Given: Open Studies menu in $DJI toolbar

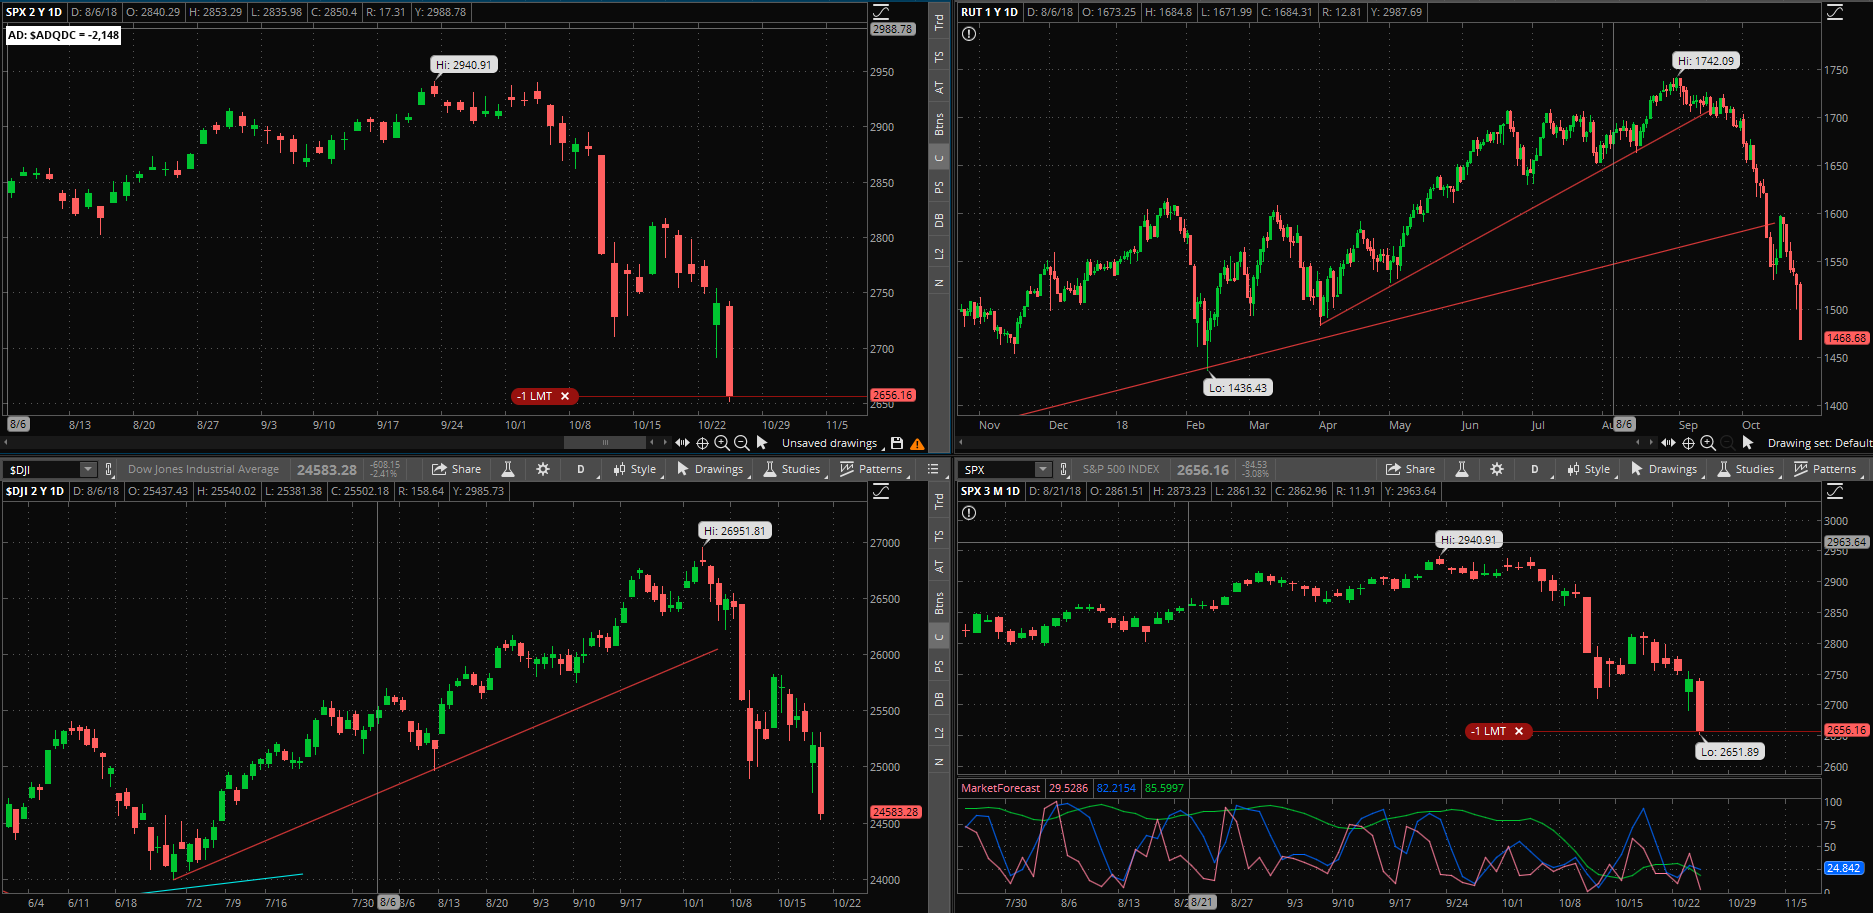Looking at the screenshot, I should coord(792,469).
